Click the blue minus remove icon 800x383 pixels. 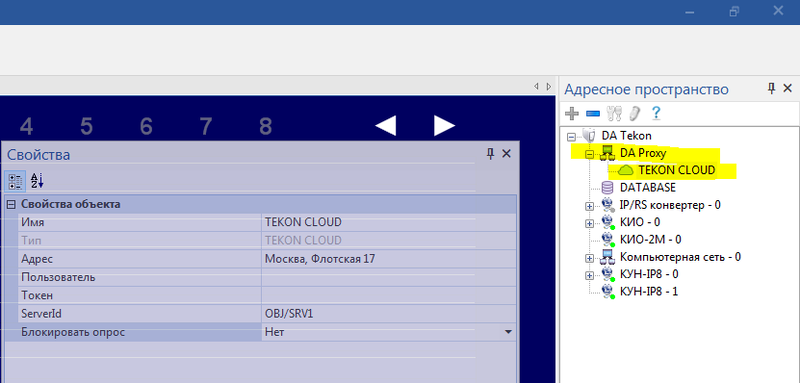592,113
